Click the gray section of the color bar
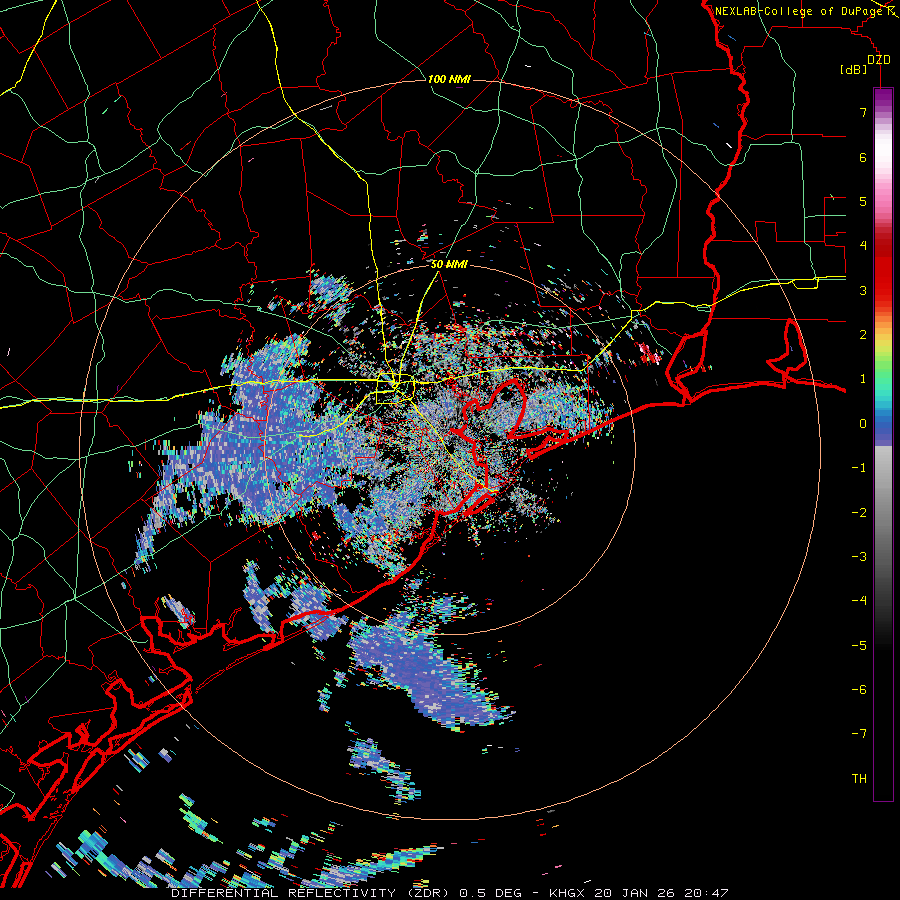 (883, 517)
